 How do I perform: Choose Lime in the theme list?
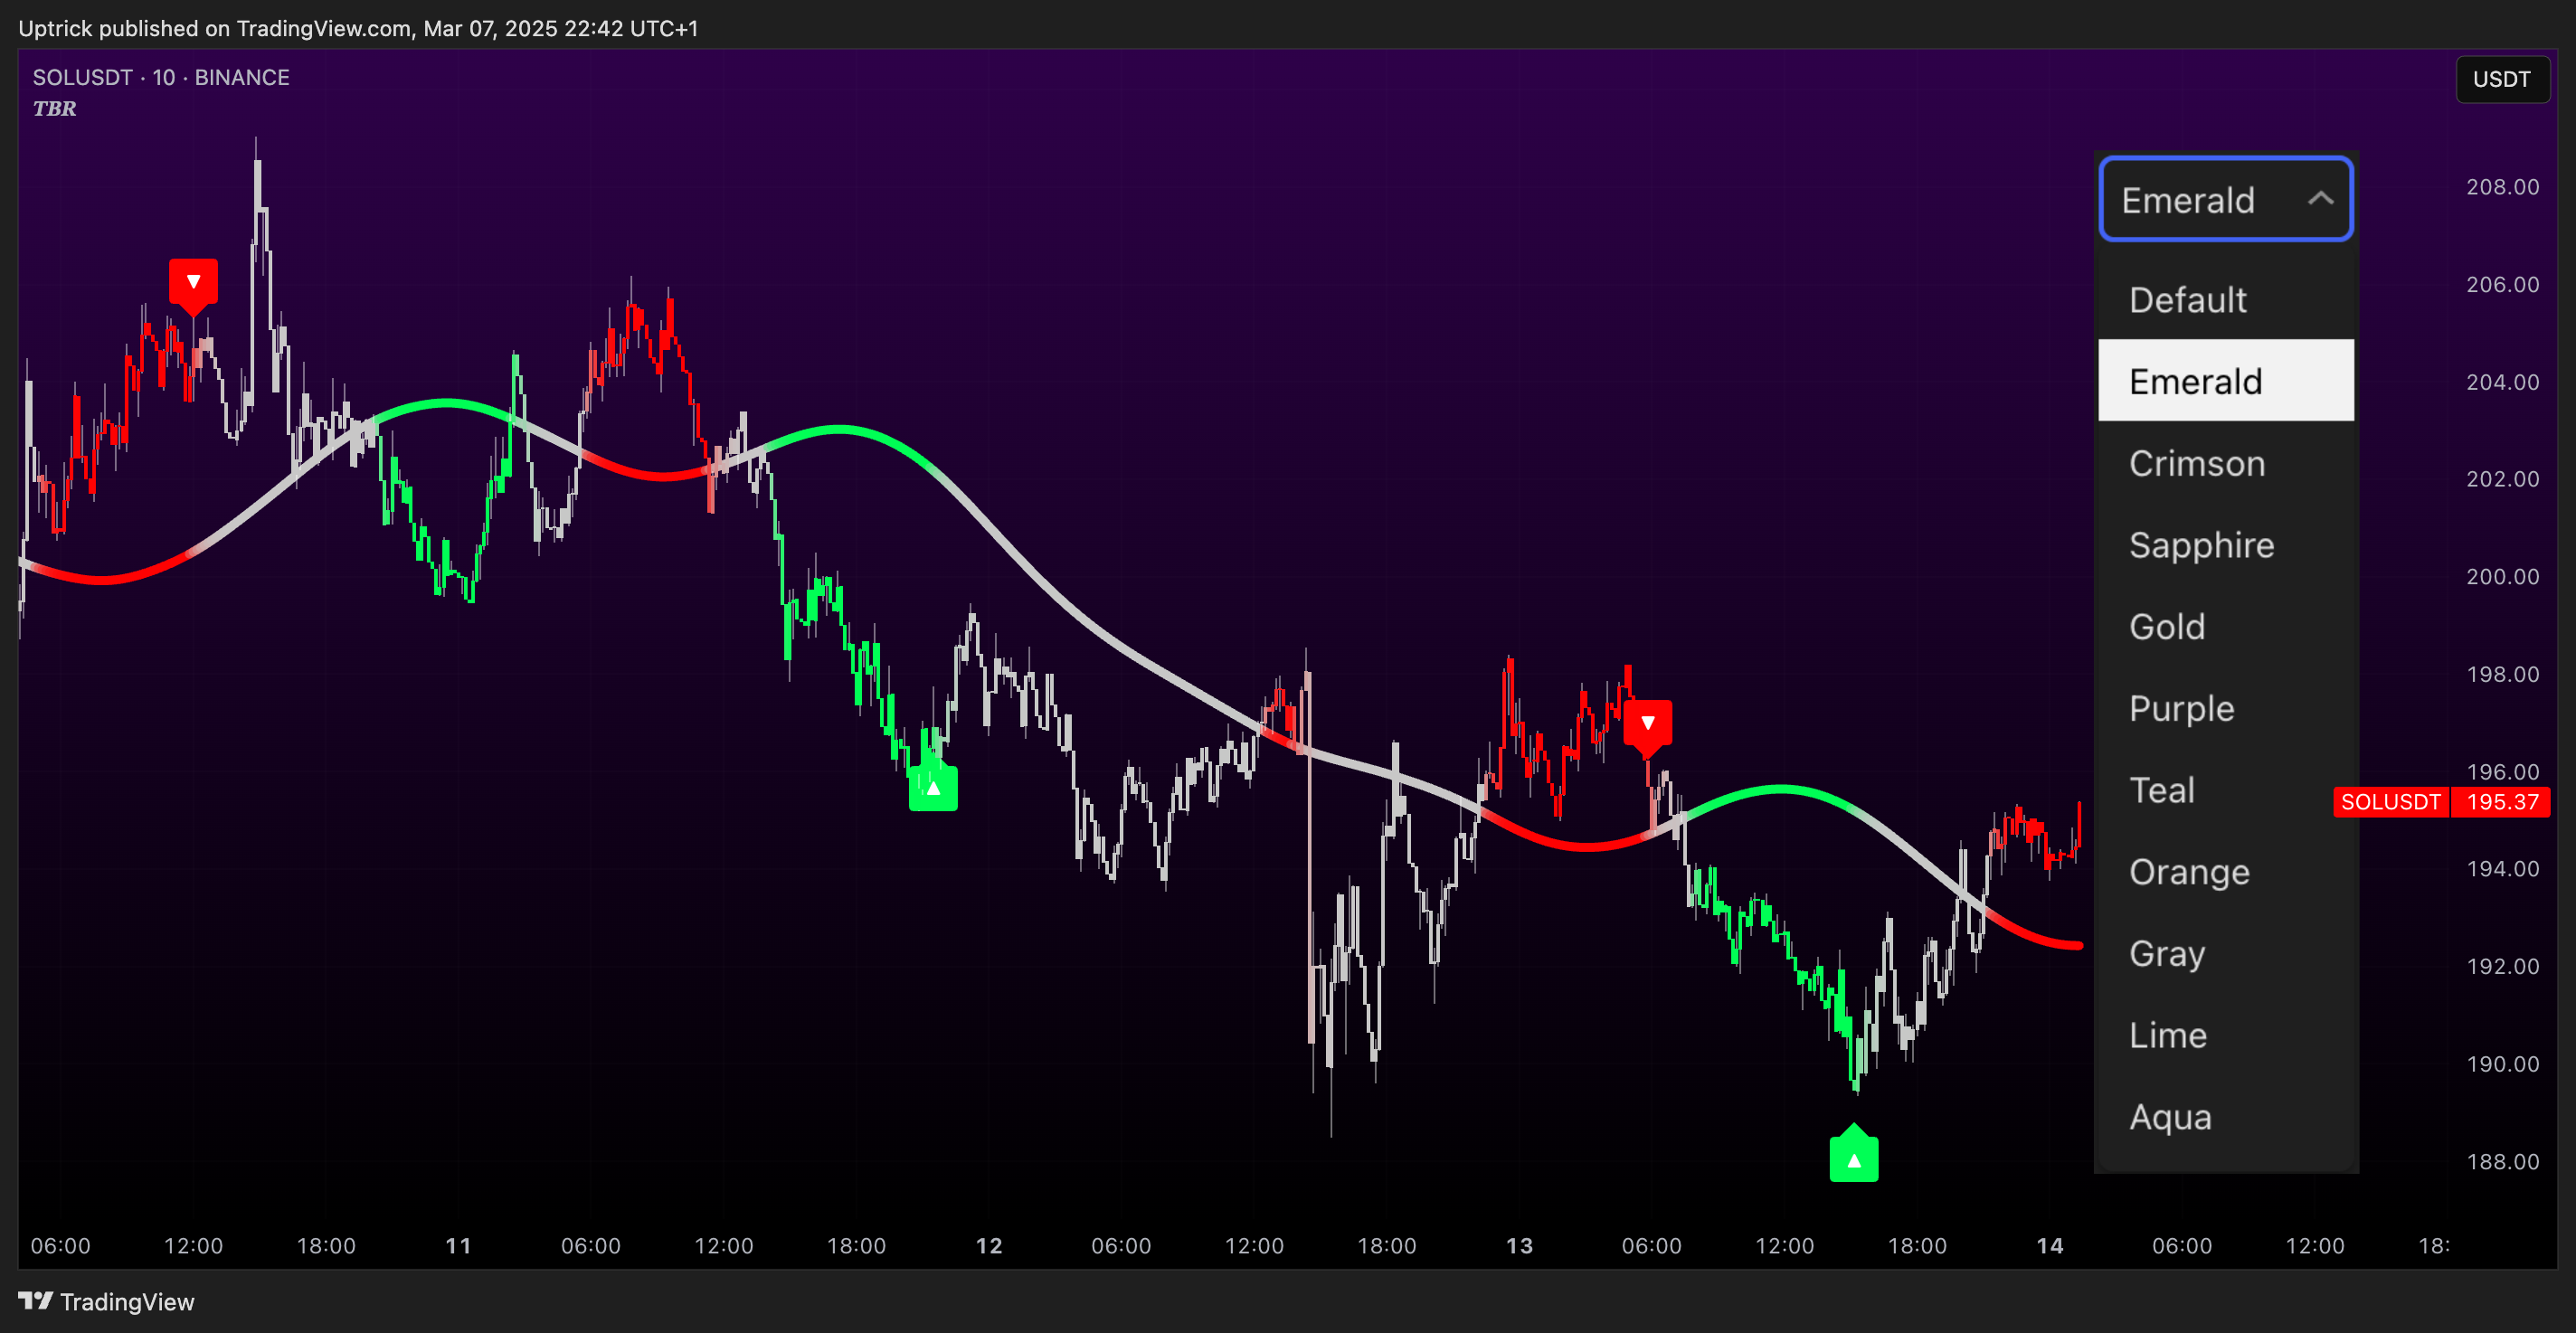[x=2225, y=1035]
